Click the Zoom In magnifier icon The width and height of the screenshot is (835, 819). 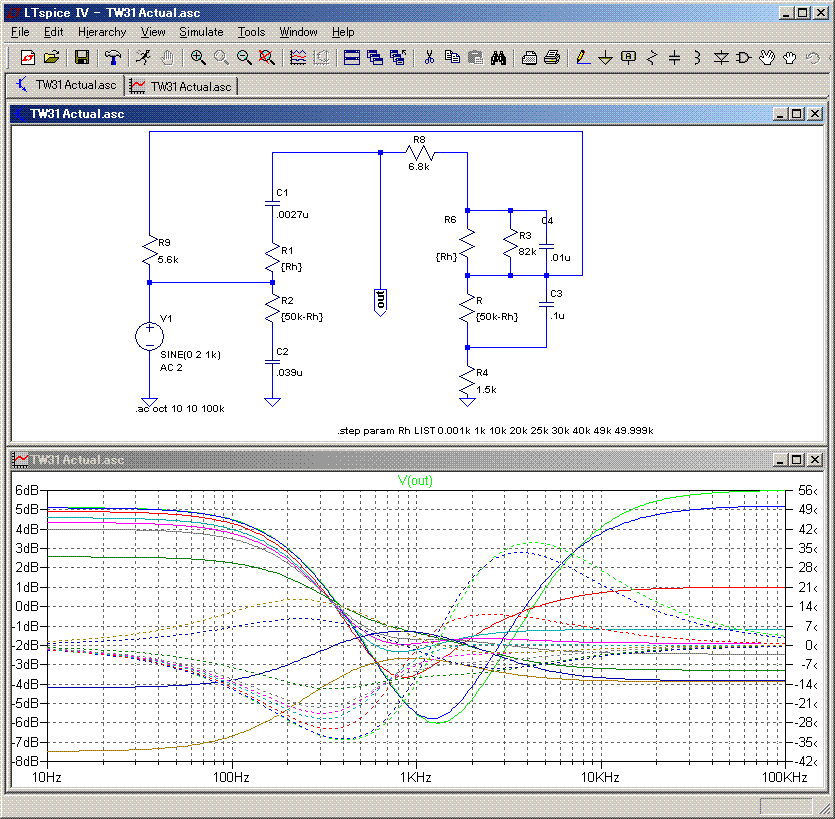[x=198, y=57]
